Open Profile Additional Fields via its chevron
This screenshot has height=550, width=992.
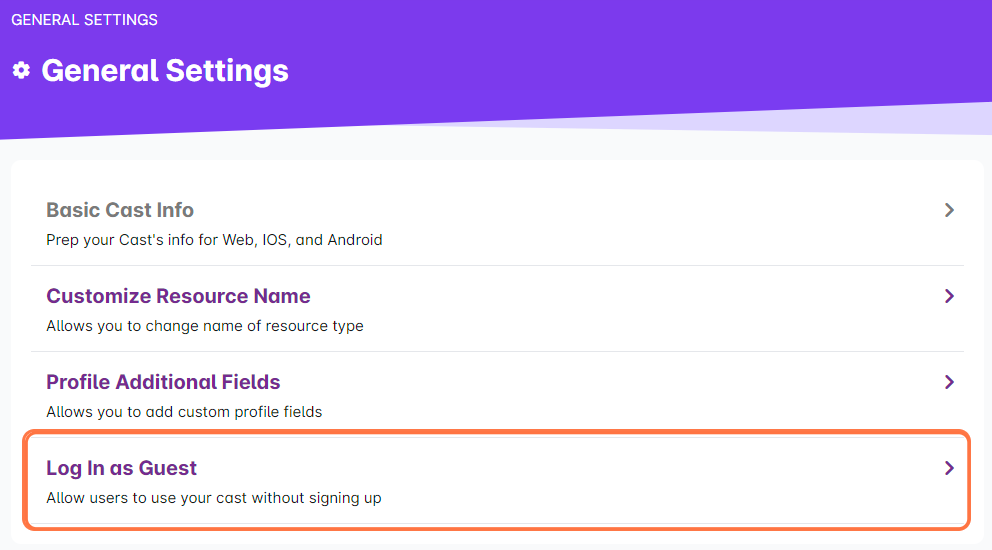pos(949,382)
